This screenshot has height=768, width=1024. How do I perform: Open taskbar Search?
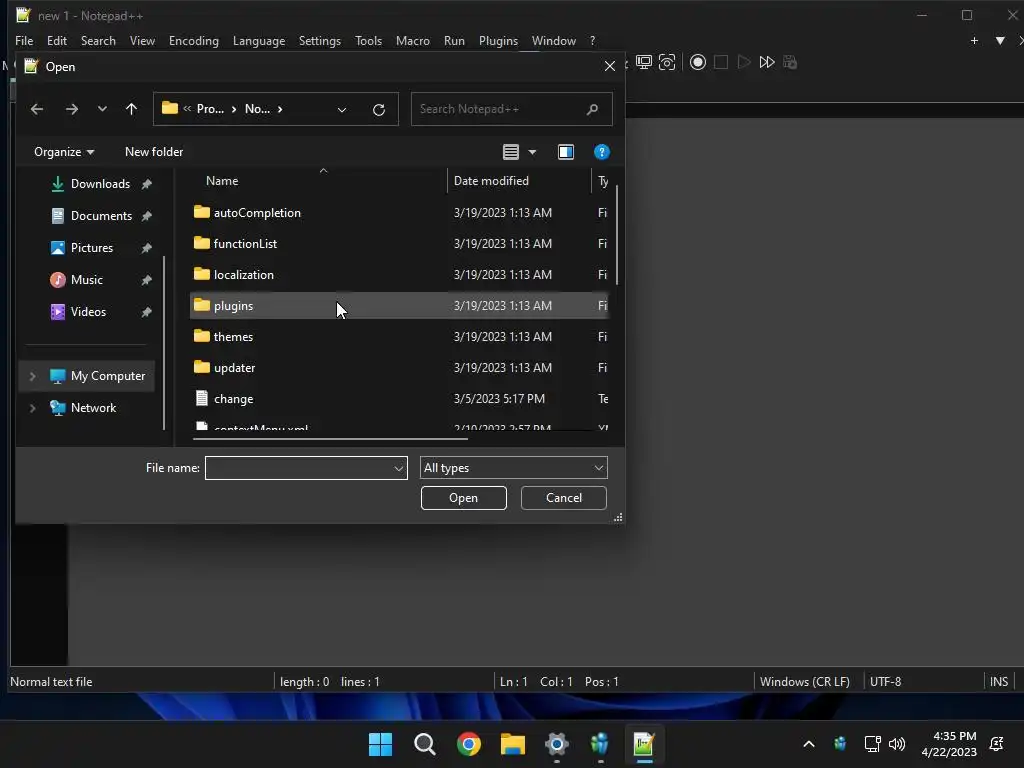coord(424,744)
